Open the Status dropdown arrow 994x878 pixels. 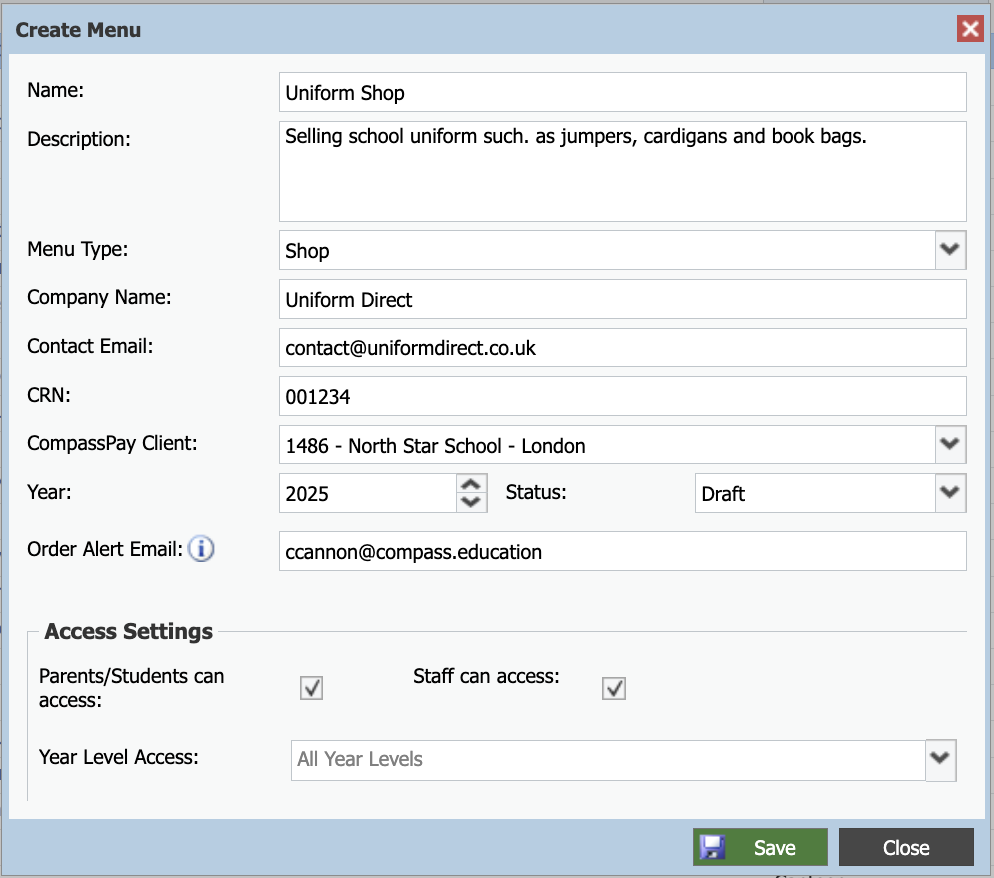pos(950,493)
